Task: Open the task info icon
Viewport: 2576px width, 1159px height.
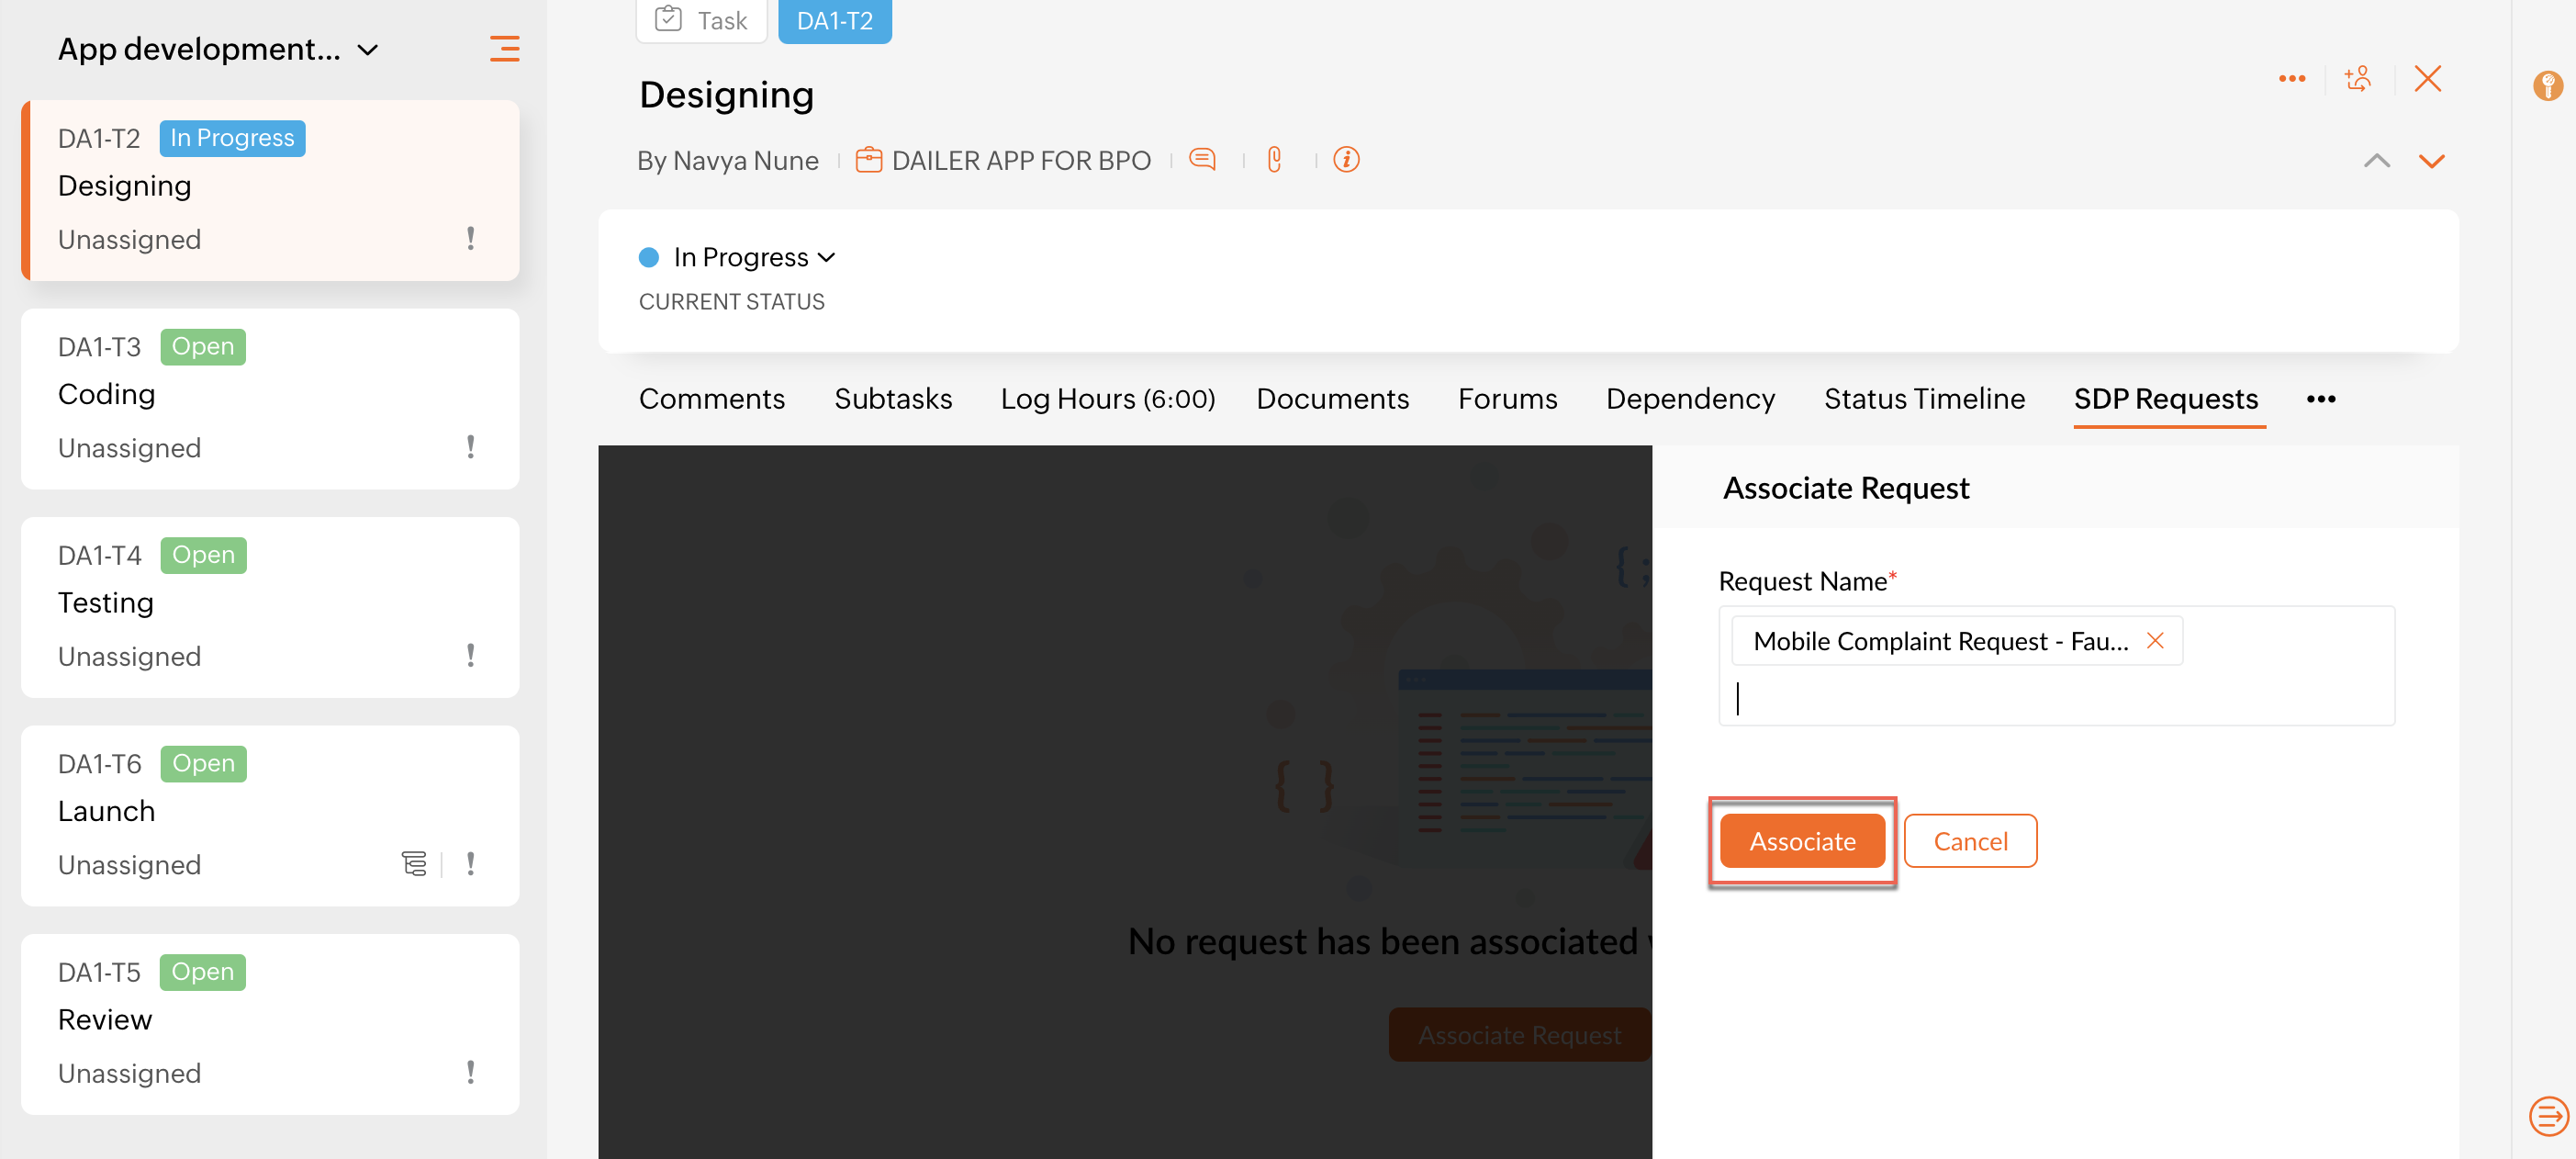Action: tap(1346, 160)
